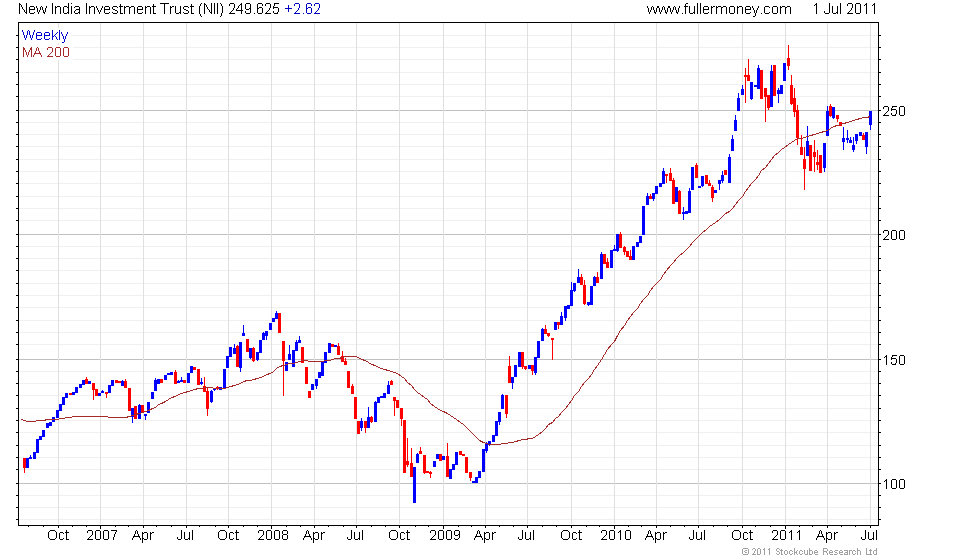Click the Apr label right after 2009

tap(485, 535)
